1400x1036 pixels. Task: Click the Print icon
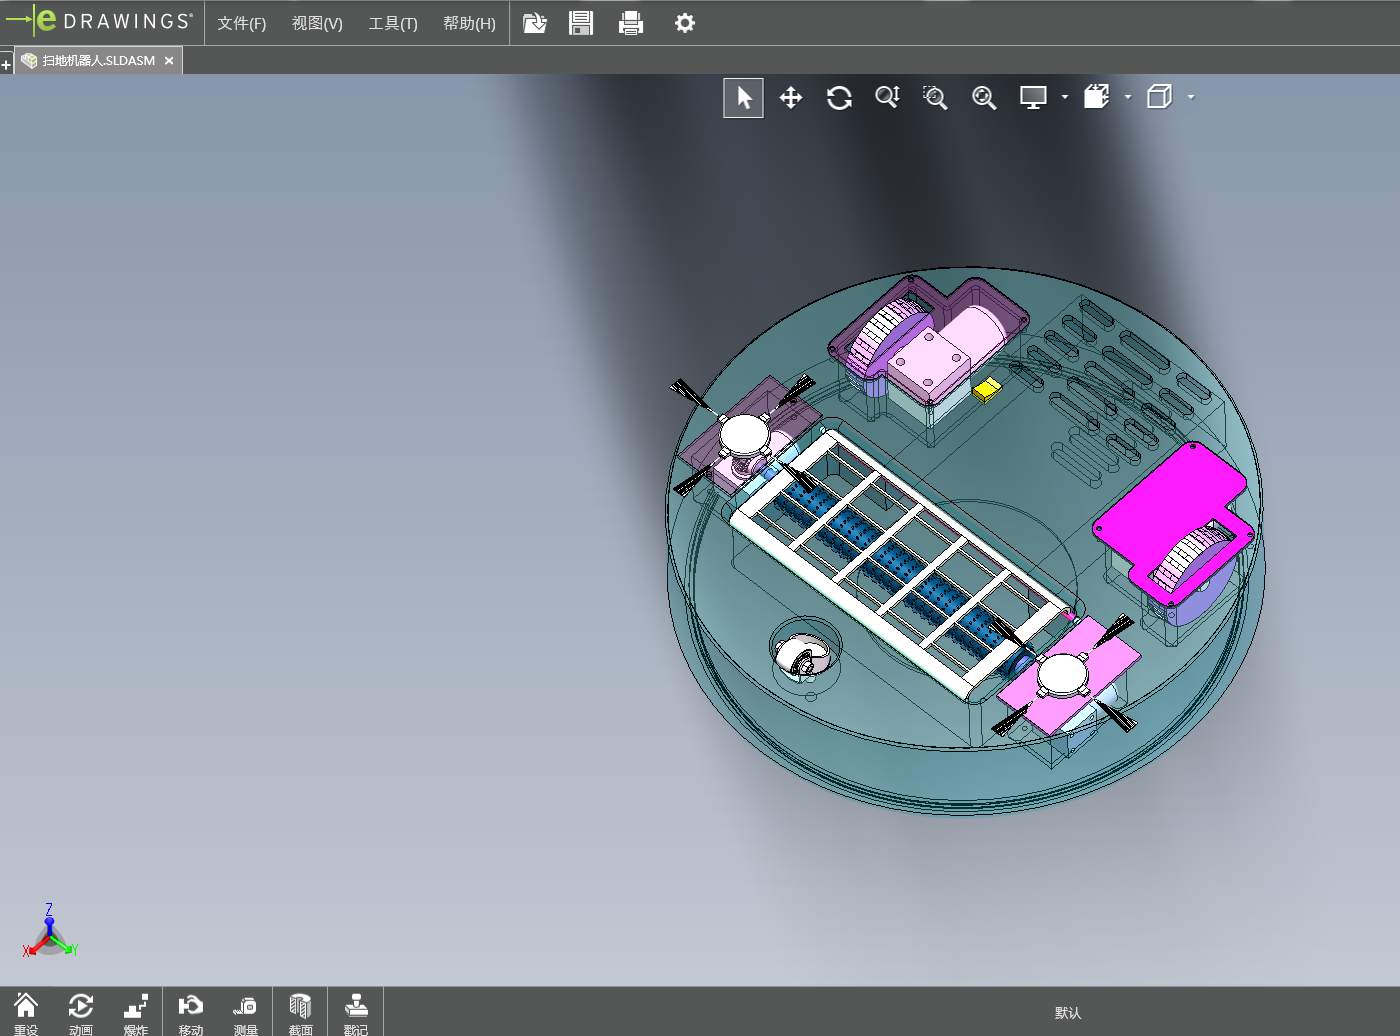point(631,23)
